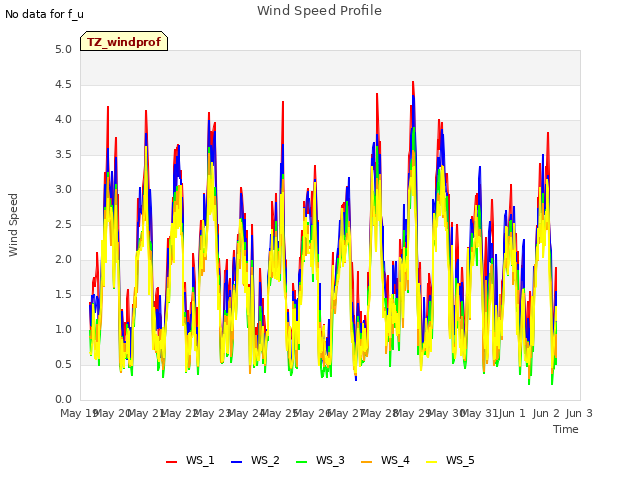Select the WS_1 legend label

pos(200,460)
